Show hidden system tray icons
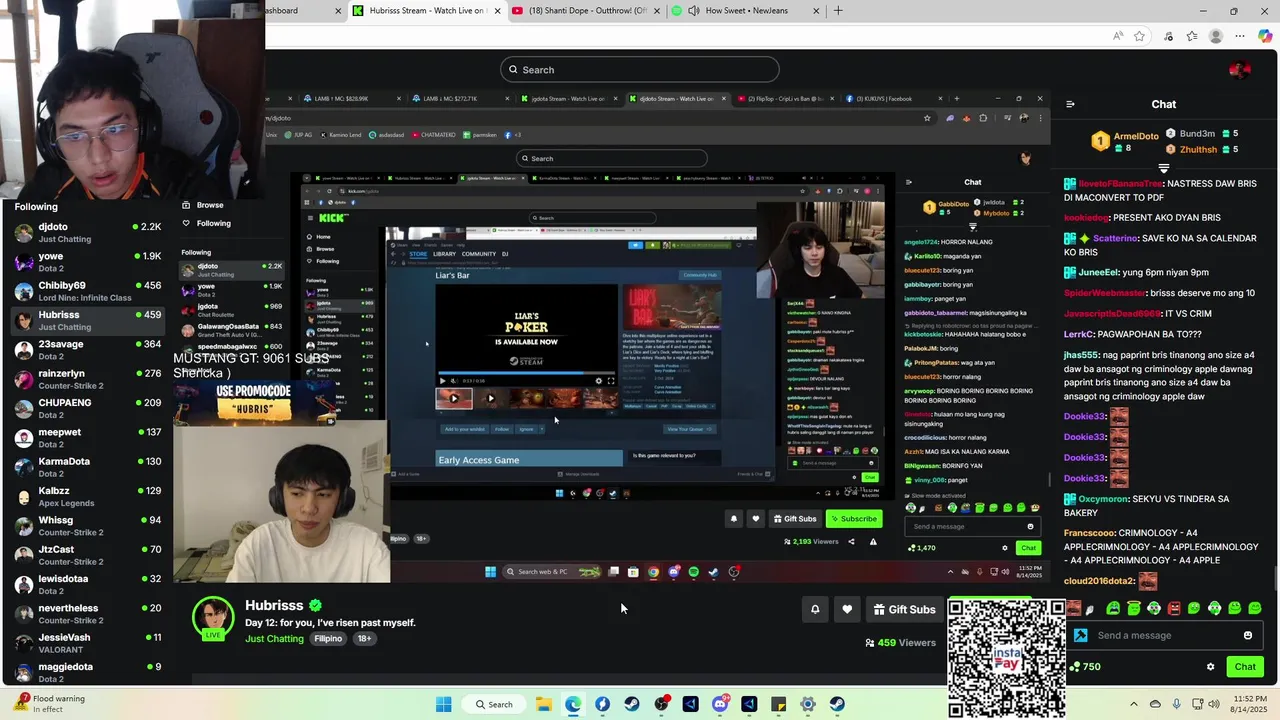 (1133, 704)
